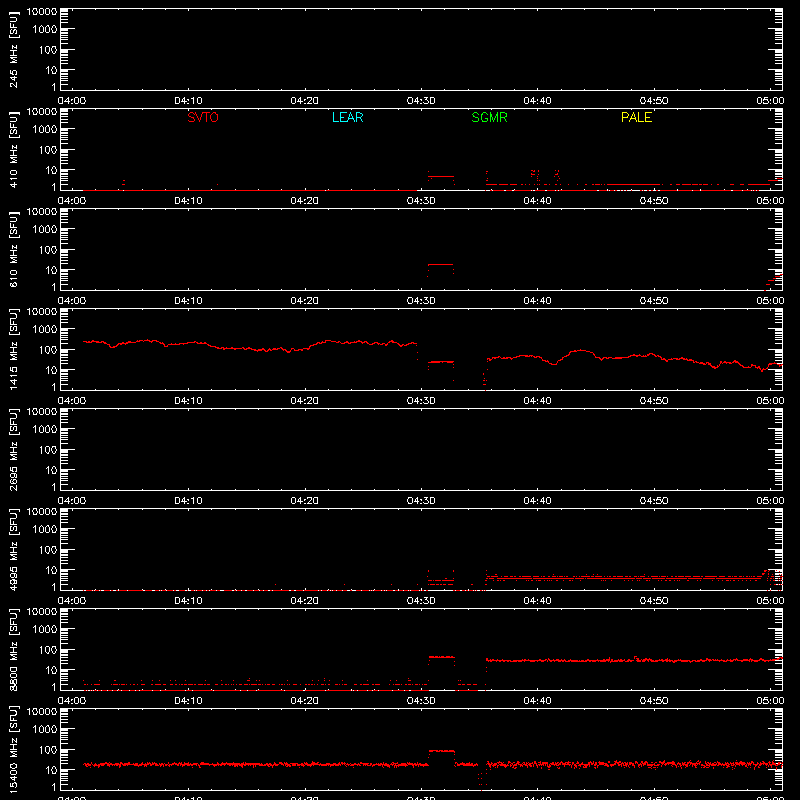Click the 15400 MHz burst plateau after 04:30
The image size is (800, 800).
(441, 751)
